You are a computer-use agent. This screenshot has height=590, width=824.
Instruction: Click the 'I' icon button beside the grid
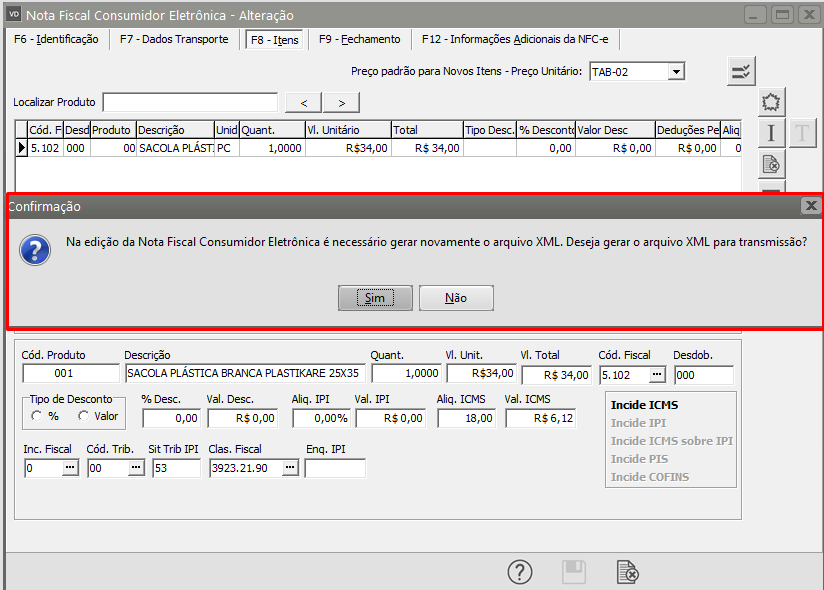pyautogui.click(x=771, y=133)
